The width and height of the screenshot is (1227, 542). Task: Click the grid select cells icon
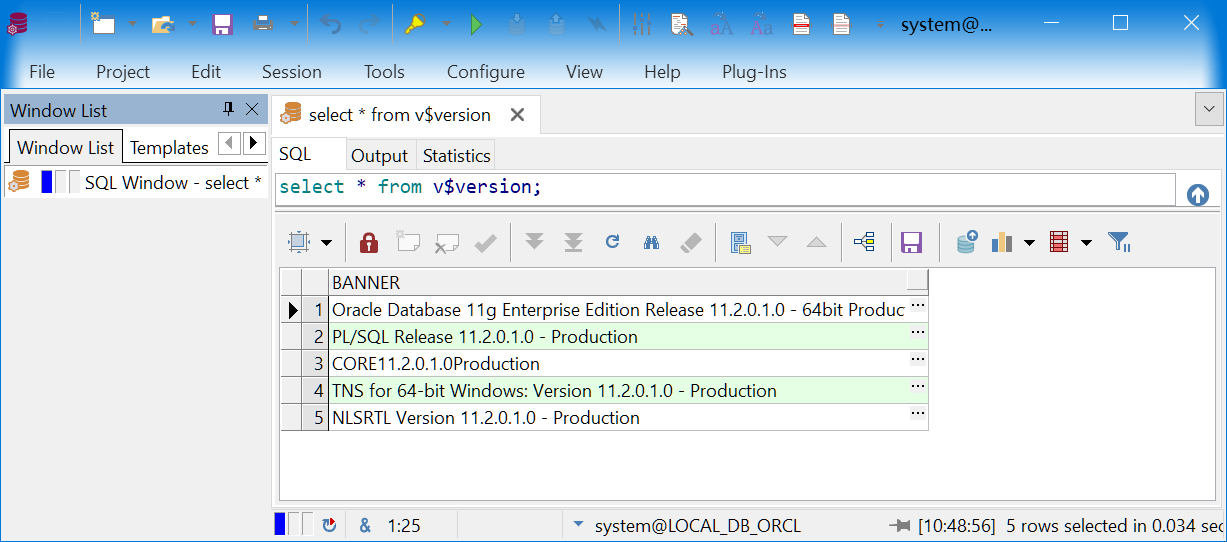pos(299,242)
